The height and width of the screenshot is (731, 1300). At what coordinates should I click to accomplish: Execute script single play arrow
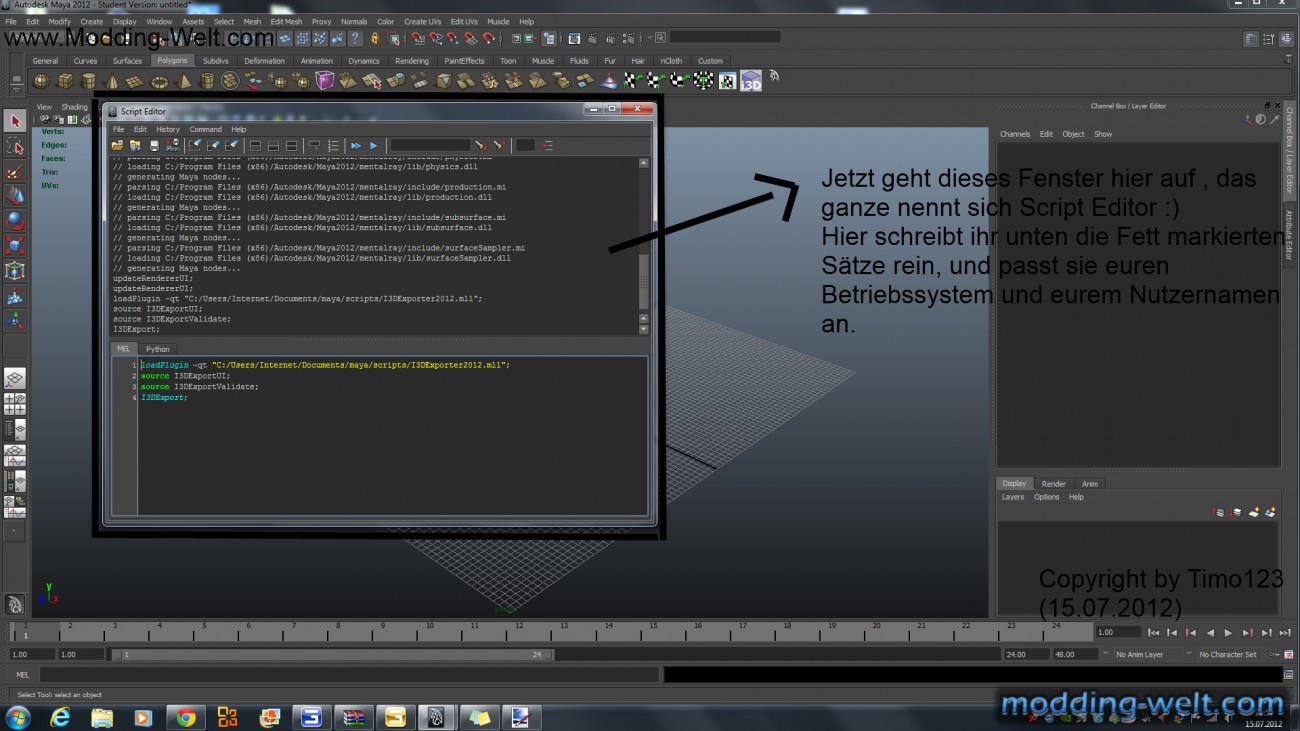point(374,146)
